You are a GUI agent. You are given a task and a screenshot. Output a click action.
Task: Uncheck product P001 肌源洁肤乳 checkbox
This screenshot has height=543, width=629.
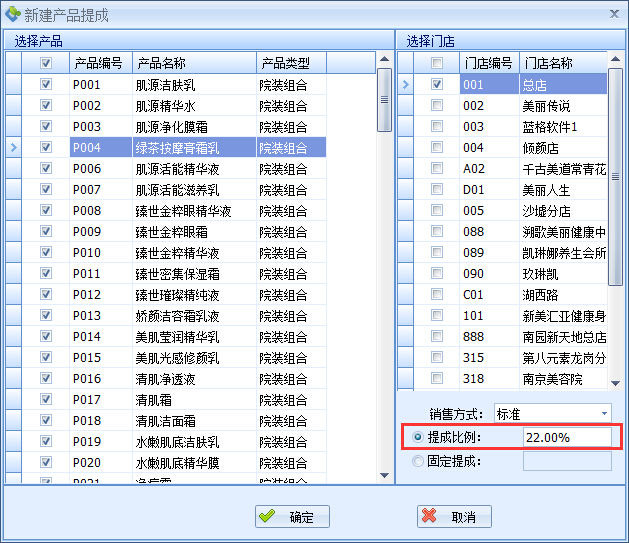(45, 85)
